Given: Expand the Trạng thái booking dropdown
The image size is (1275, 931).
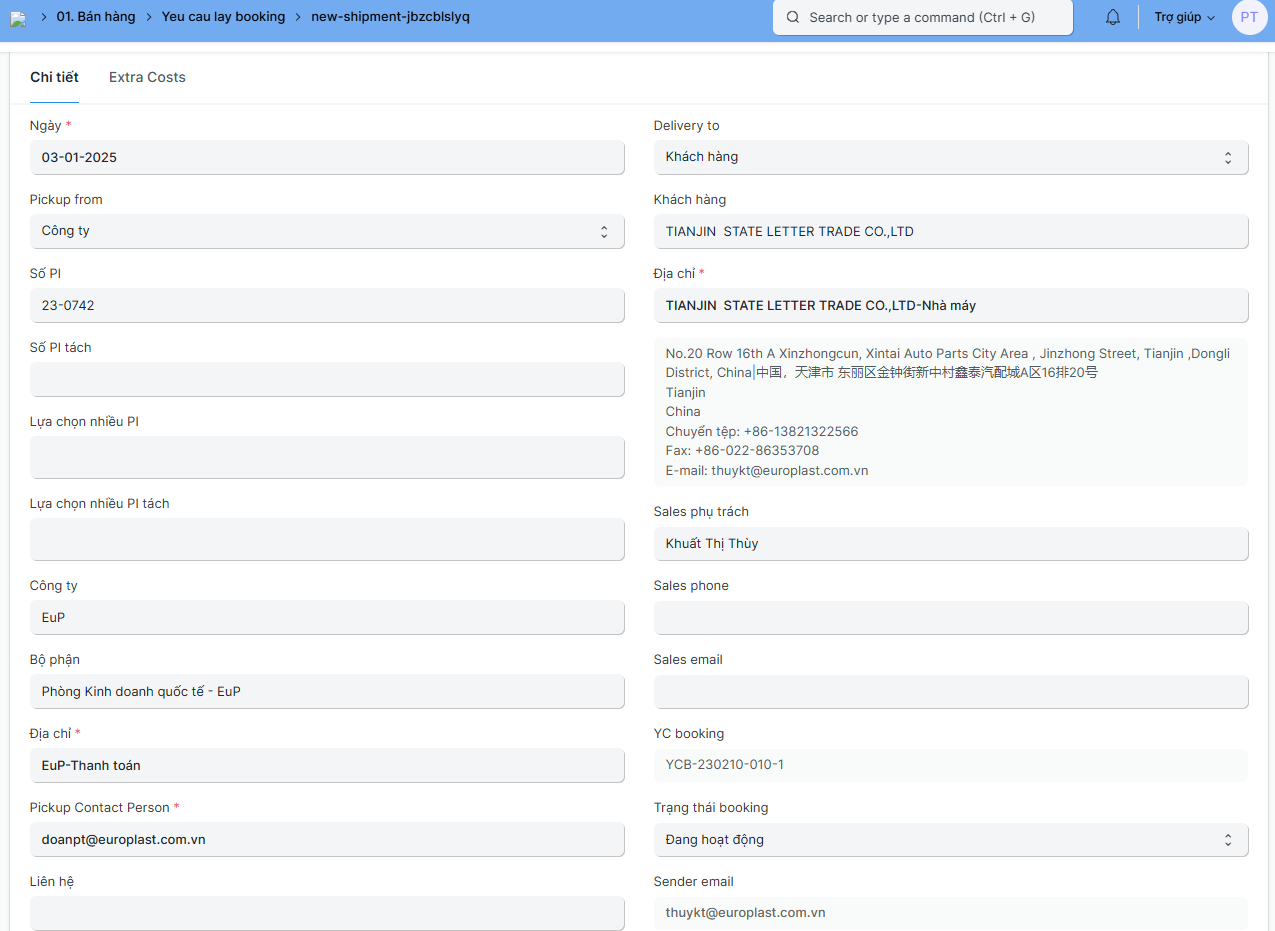Looking at the screenshot, I should [950, 840].
